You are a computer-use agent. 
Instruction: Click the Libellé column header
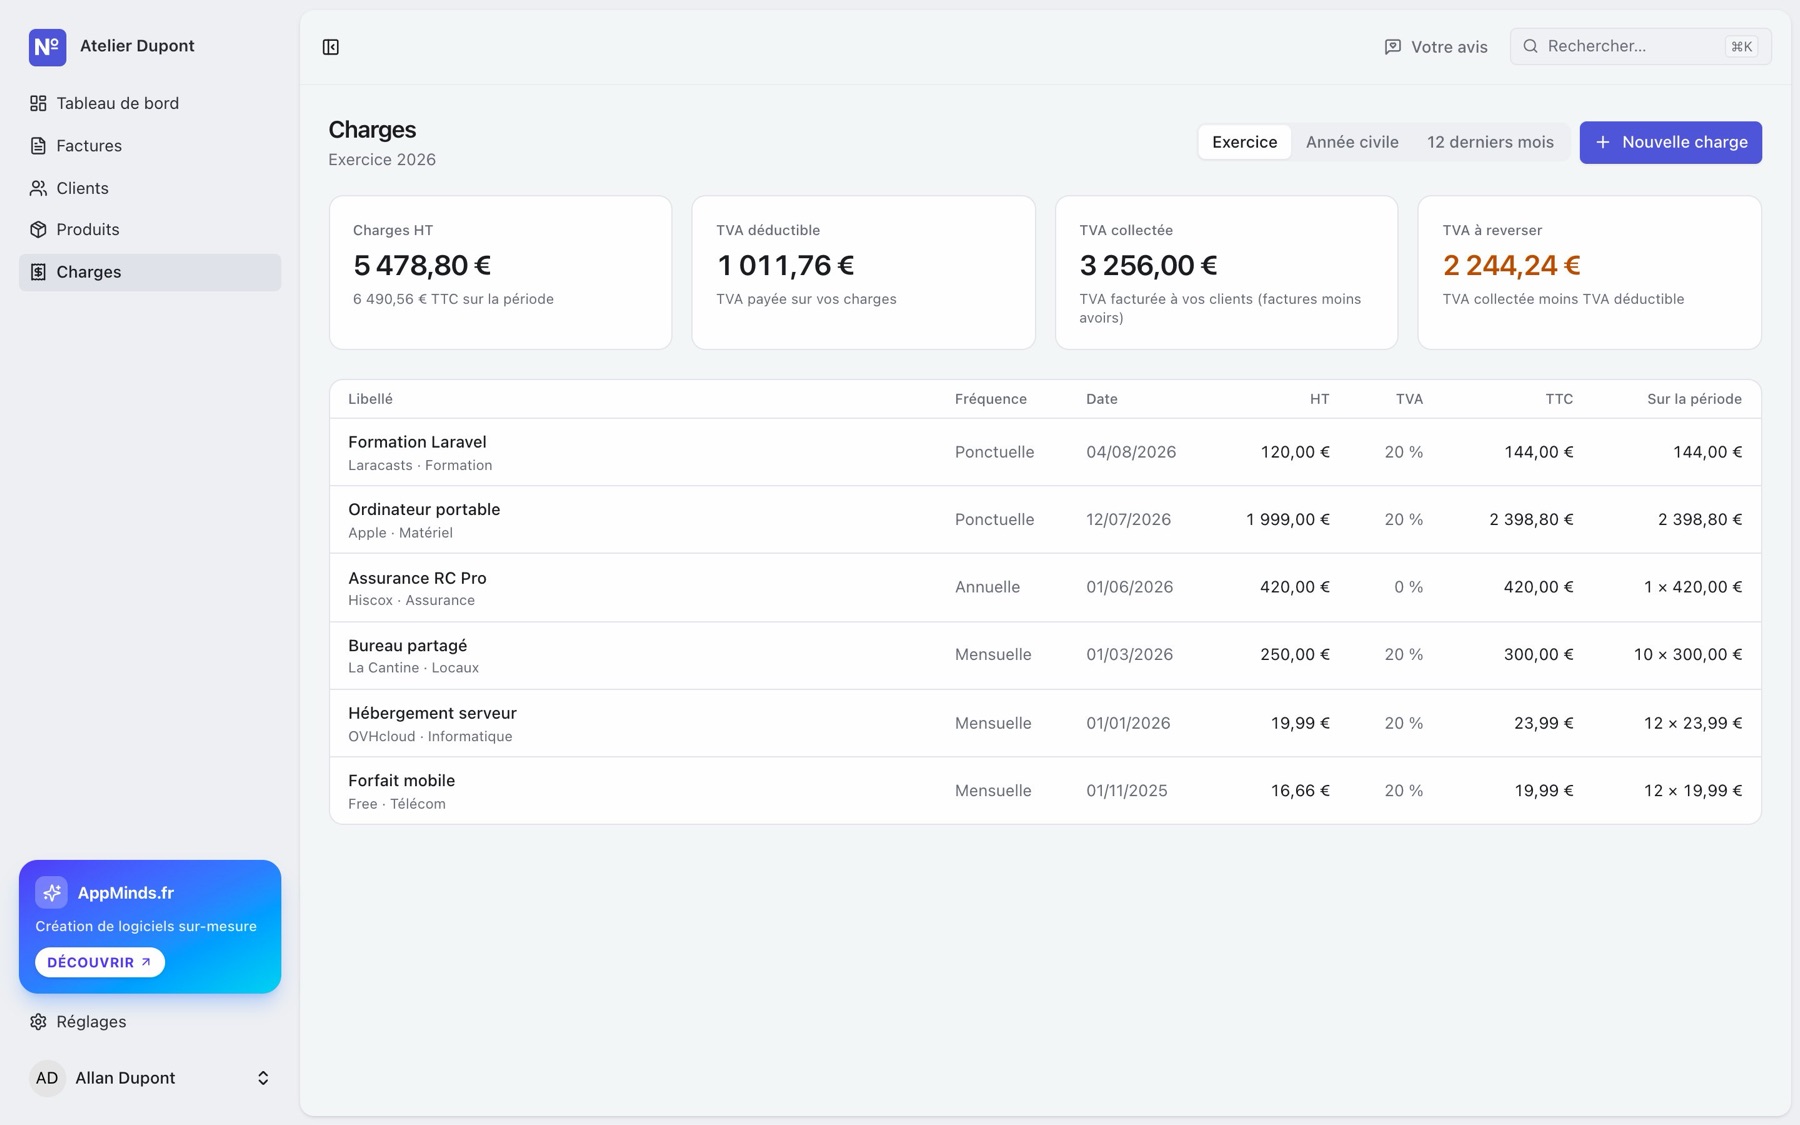(370, 399)
